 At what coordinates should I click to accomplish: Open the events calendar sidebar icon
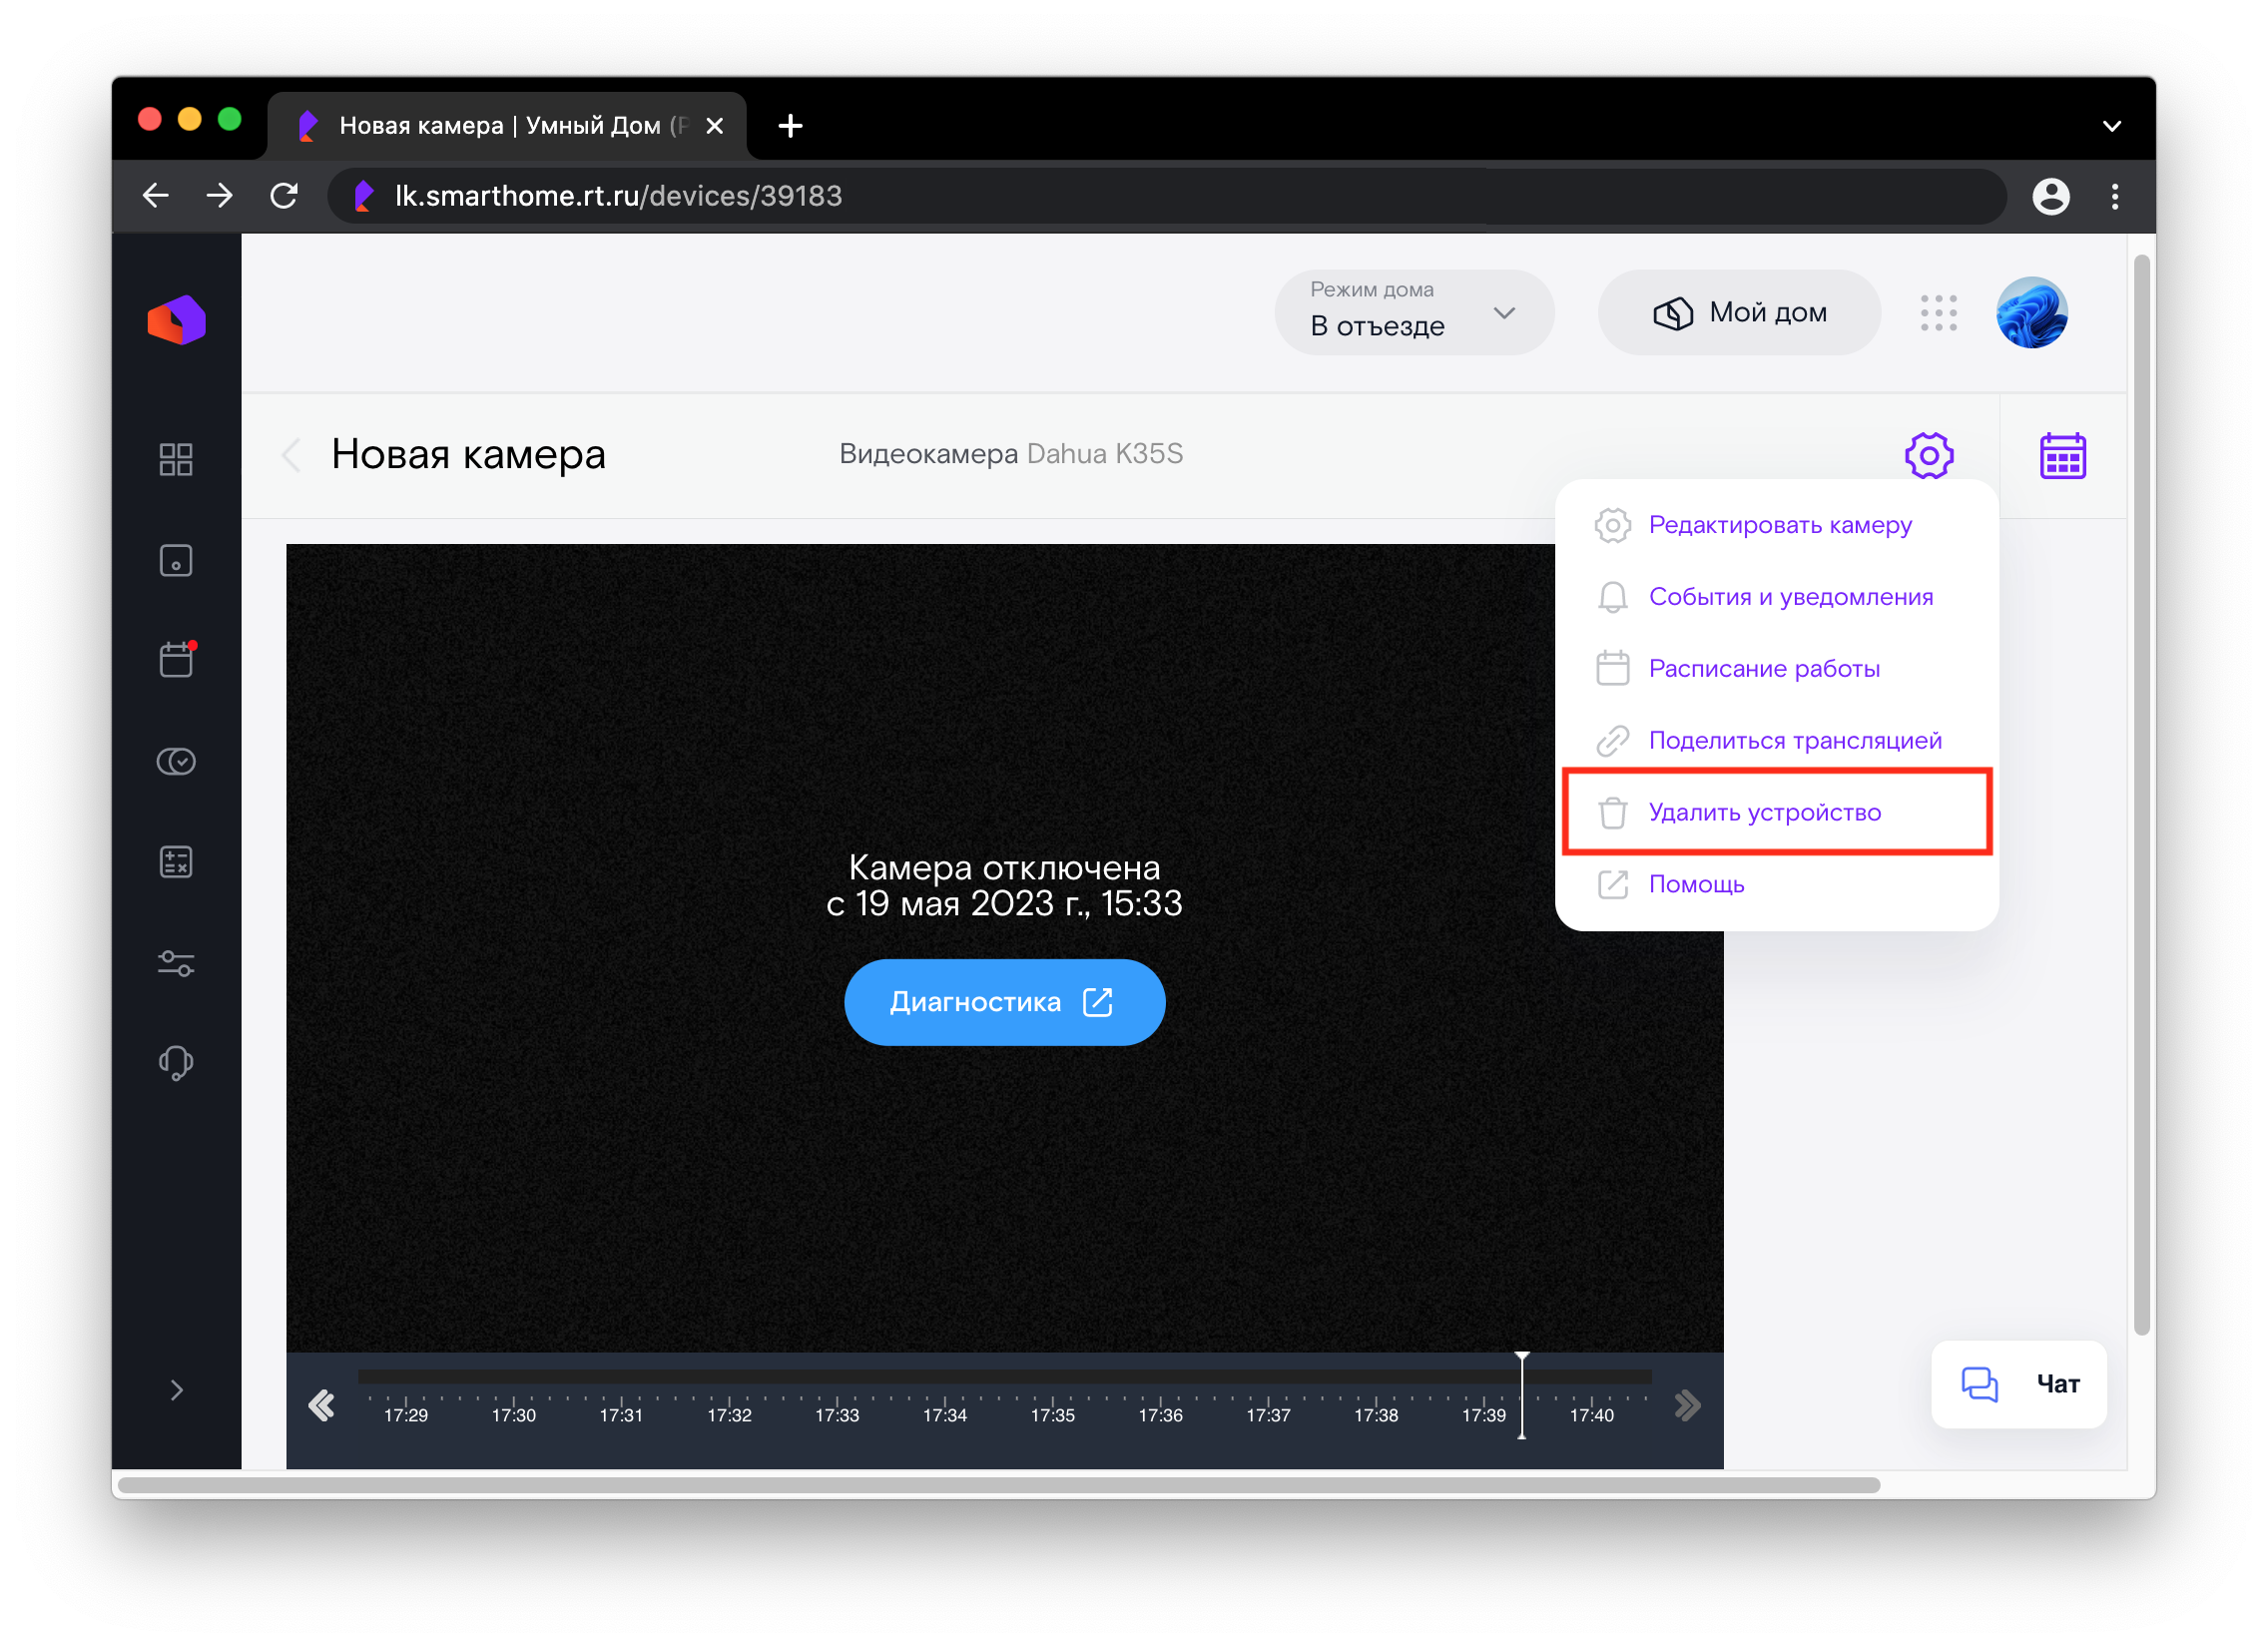(176, 660)
